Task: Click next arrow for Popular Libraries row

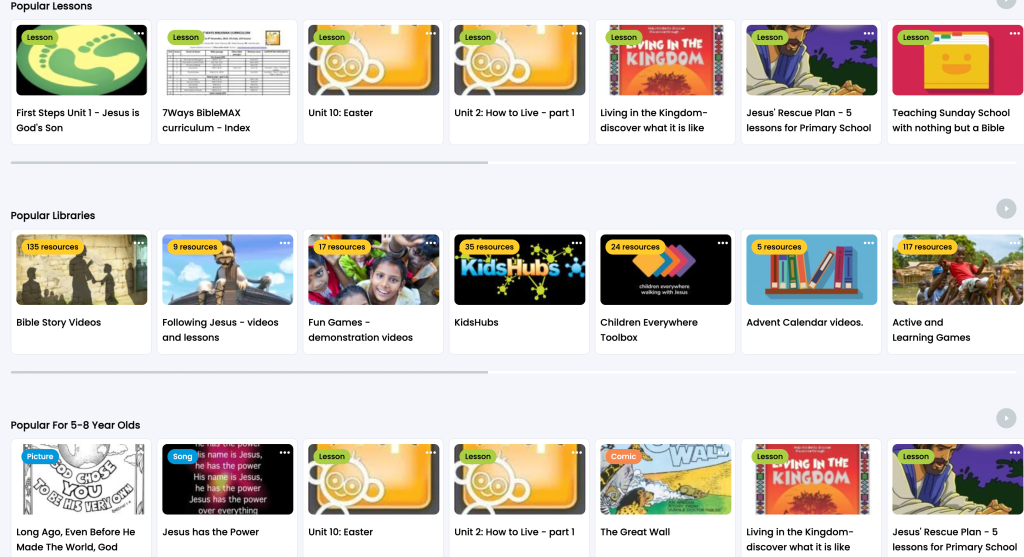Action: (x=1006, y=209)
